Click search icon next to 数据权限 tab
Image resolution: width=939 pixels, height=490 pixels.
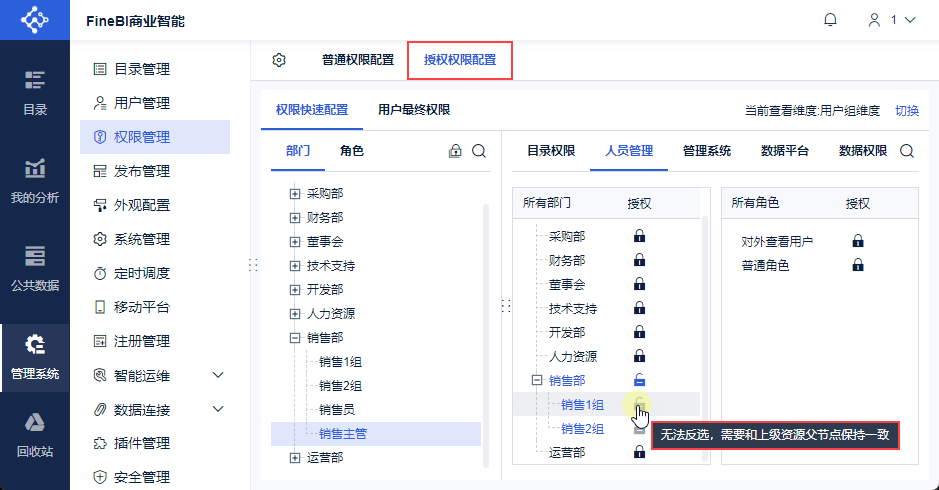(907, 151)
